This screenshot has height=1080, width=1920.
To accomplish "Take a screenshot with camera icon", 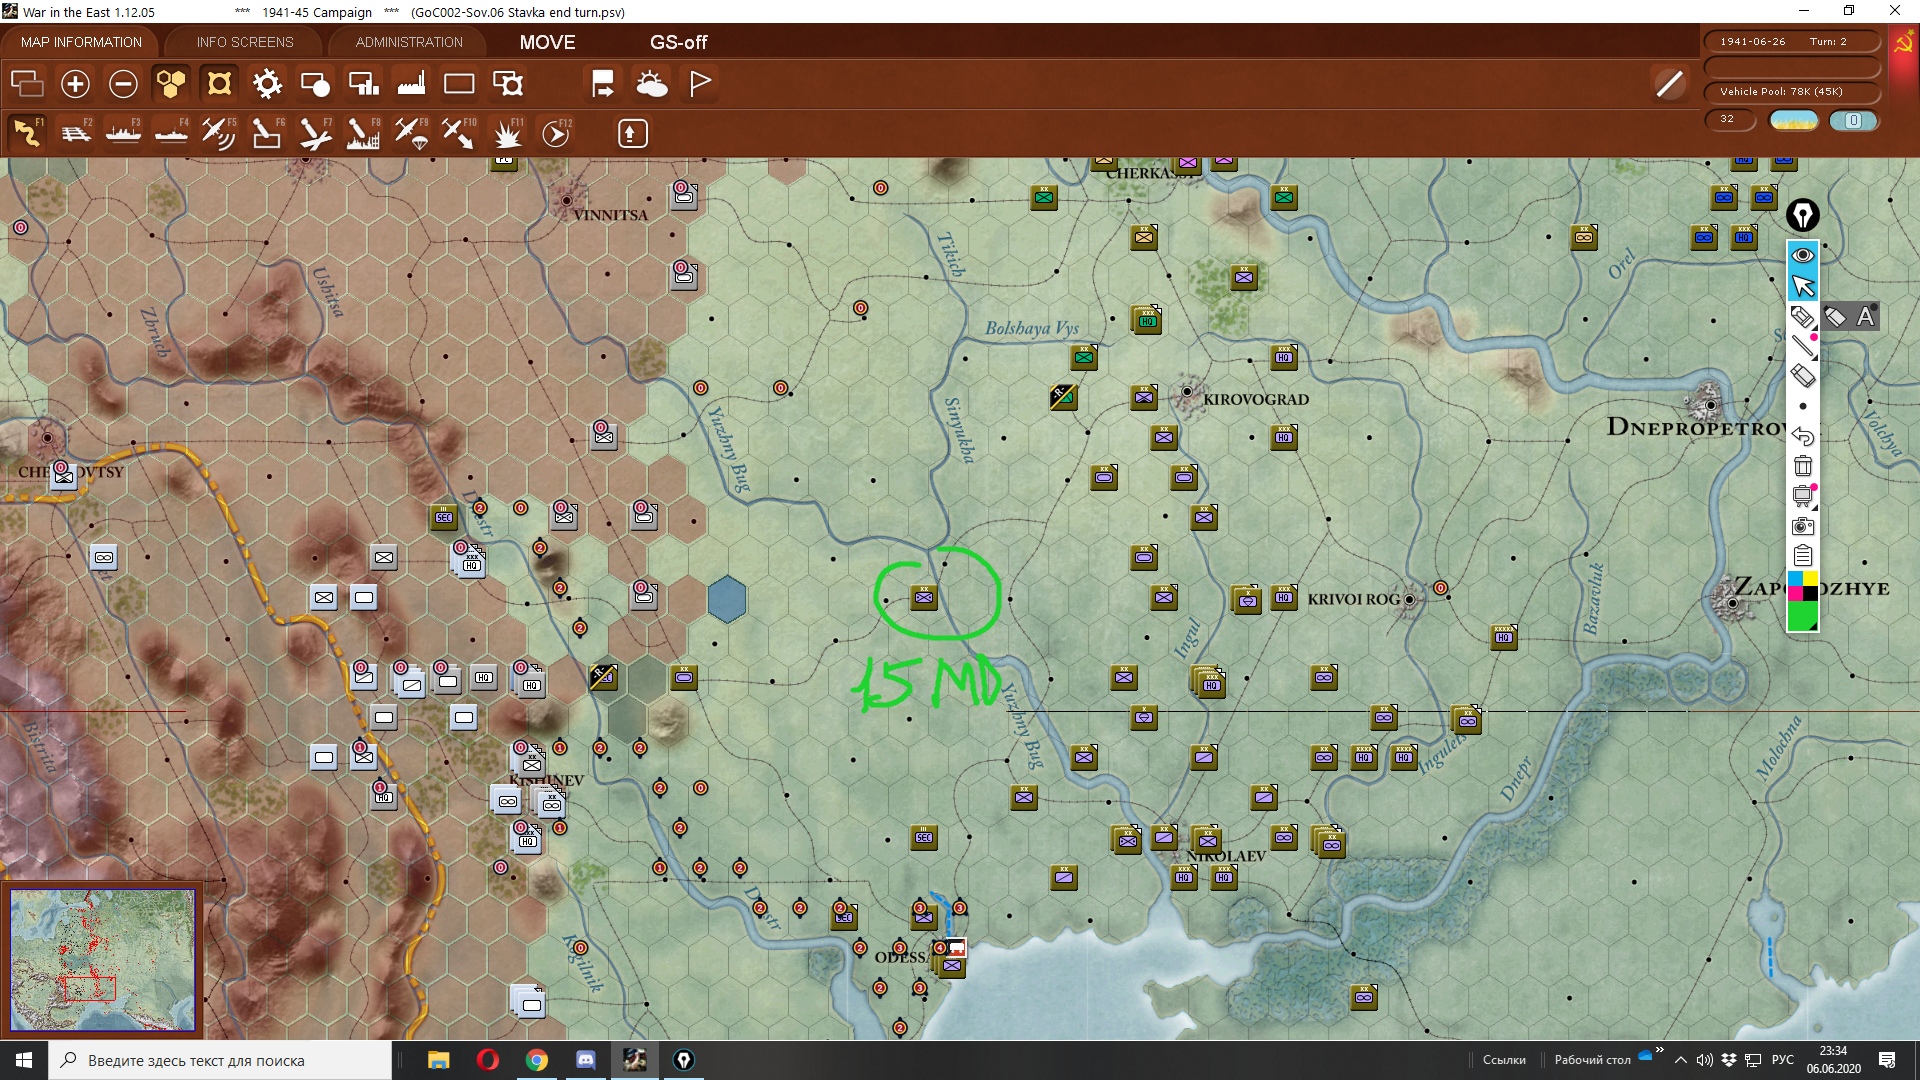I will pos(1803,526).
